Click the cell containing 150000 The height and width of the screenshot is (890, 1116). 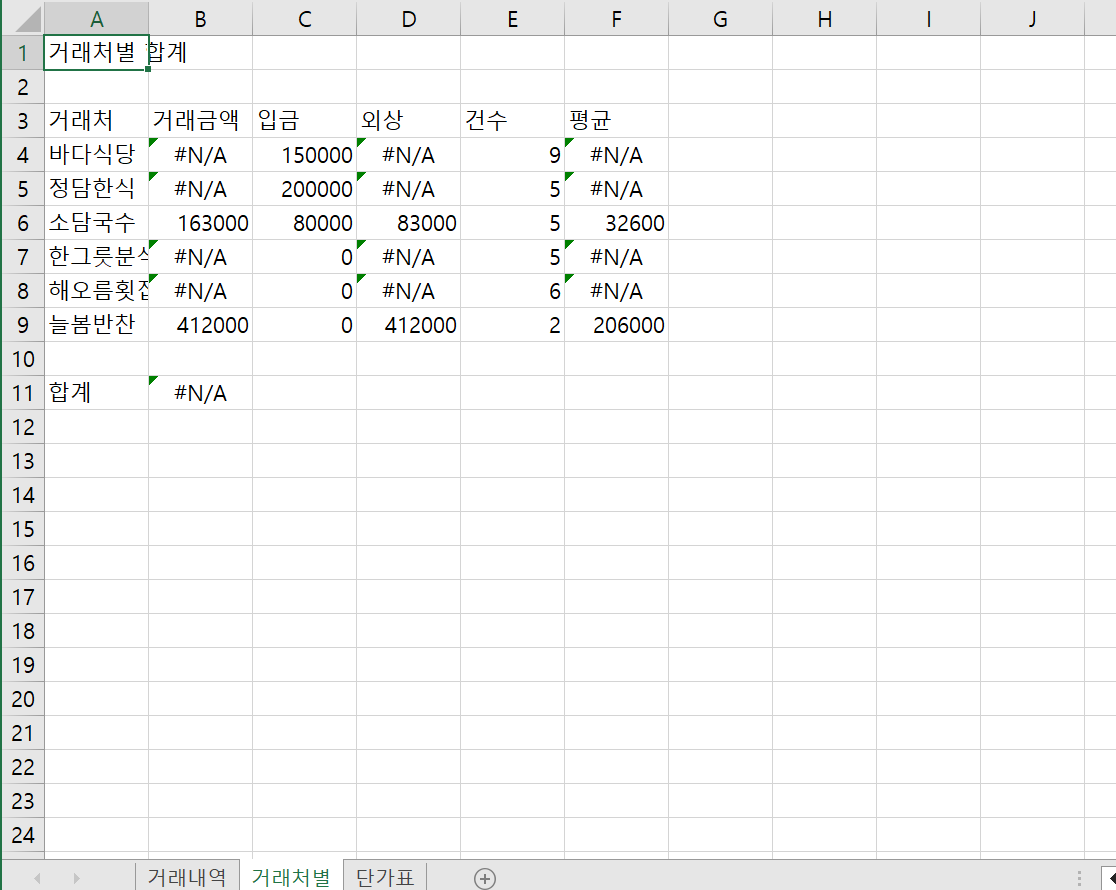pyautogui.click(x=304, y=155)
